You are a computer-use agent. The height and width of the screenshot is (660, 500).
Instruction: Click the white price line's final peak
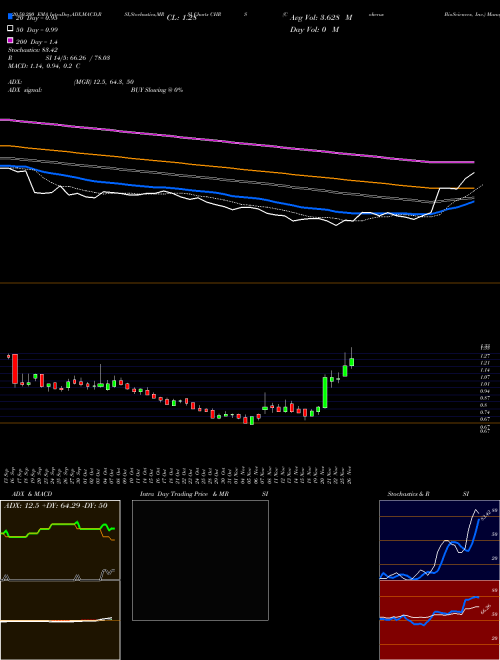474,173
